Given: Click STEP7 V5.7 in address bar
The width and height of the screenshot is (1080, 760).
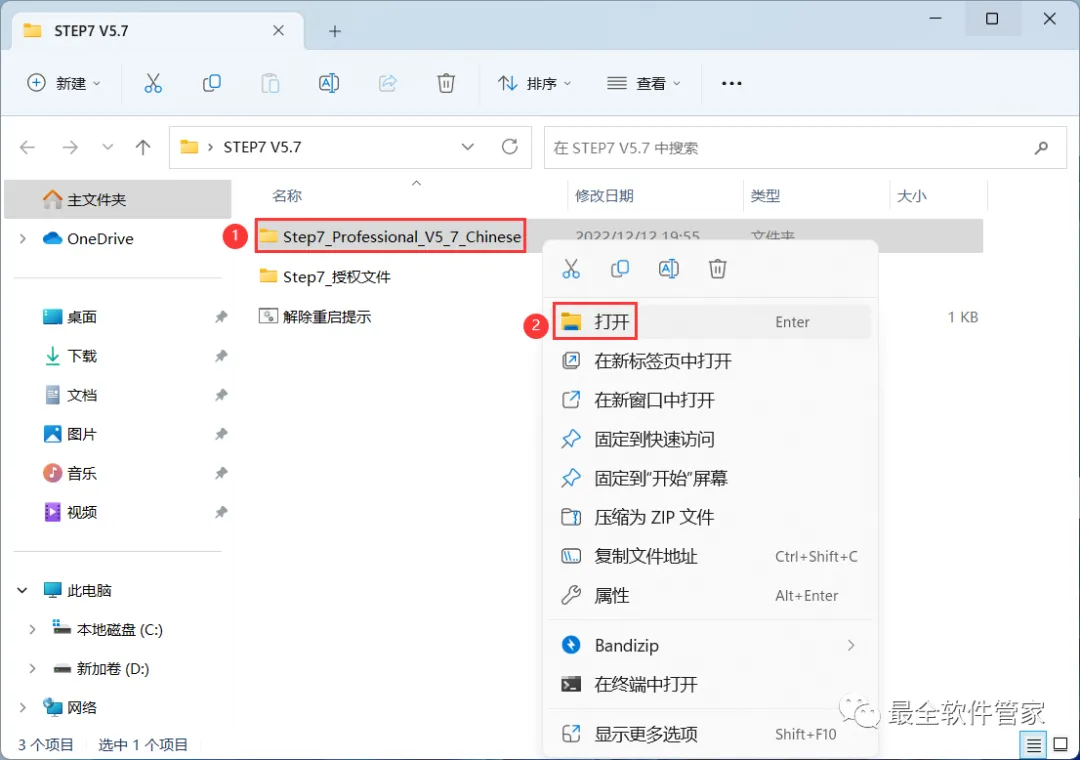Looking at the screenshot, I should point(262,147).
